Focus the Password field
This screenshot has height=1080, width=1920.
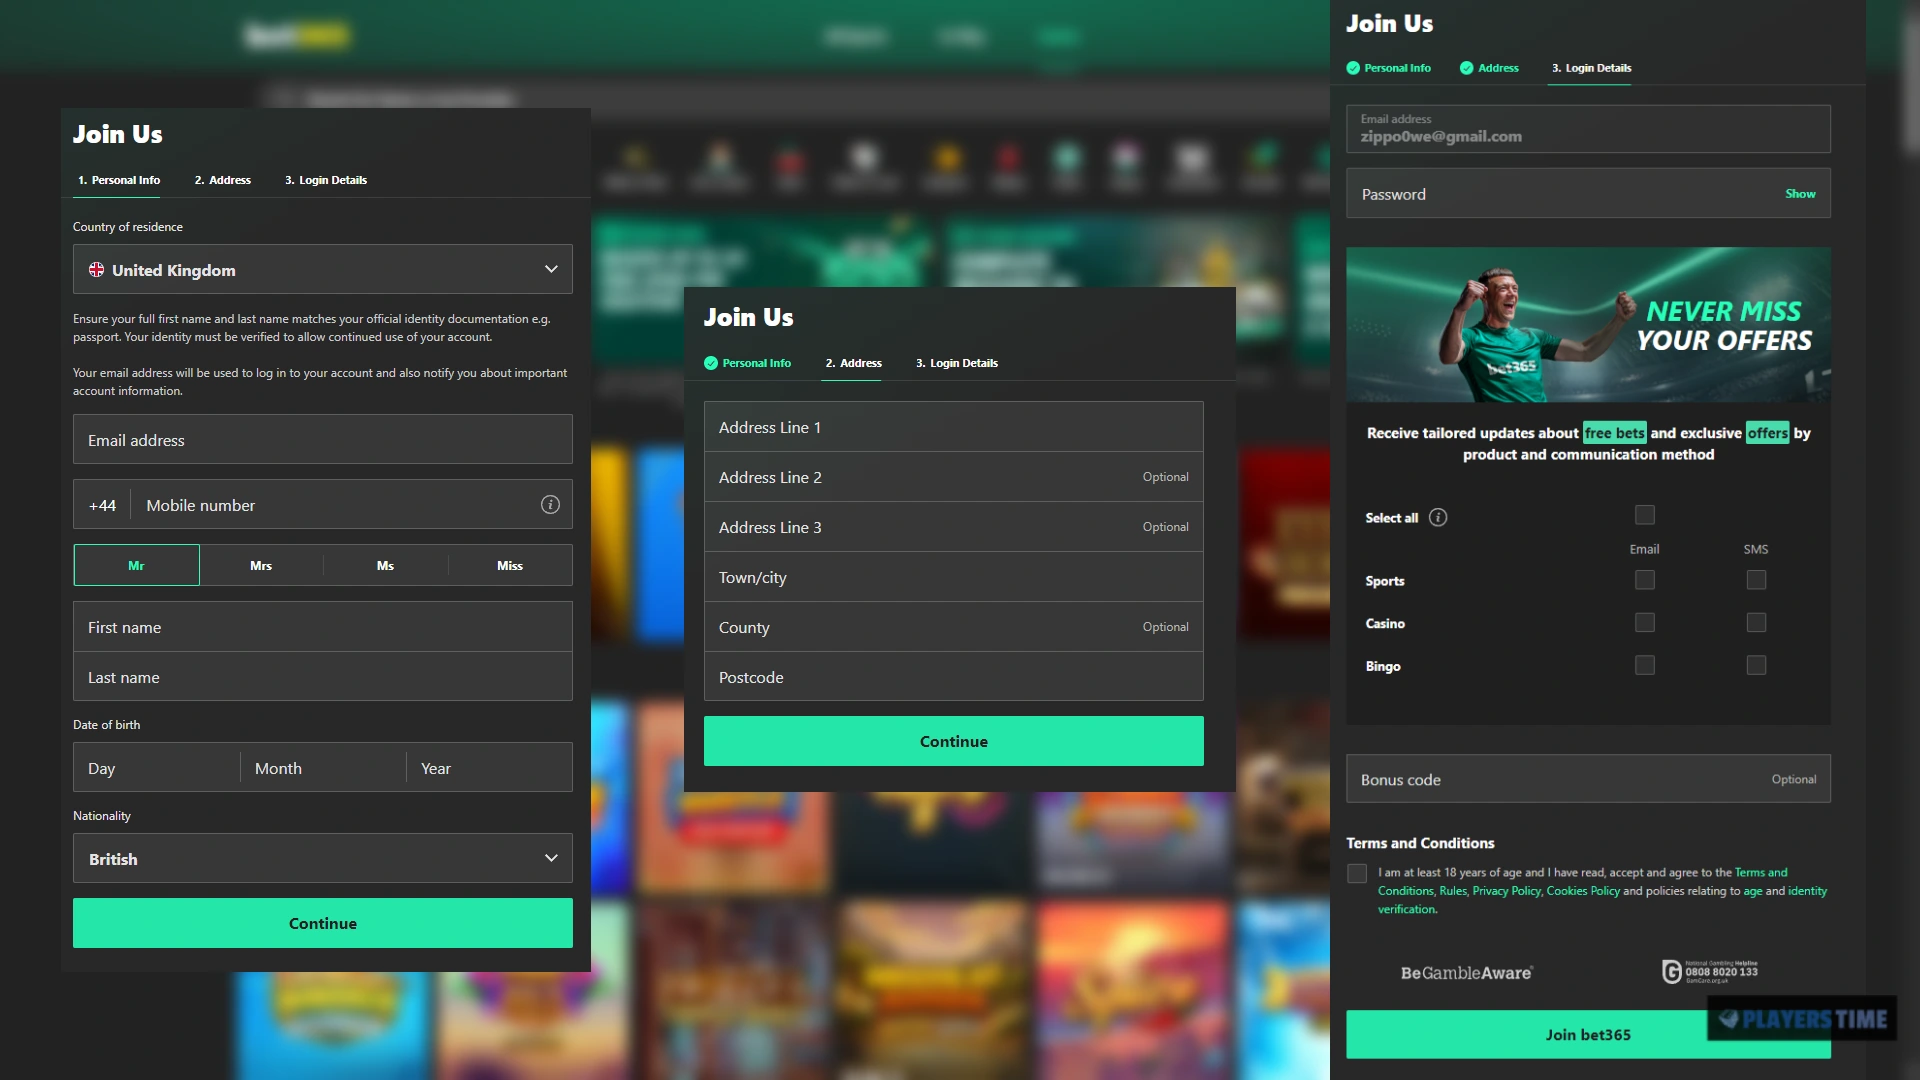(x=1588, y=194)
